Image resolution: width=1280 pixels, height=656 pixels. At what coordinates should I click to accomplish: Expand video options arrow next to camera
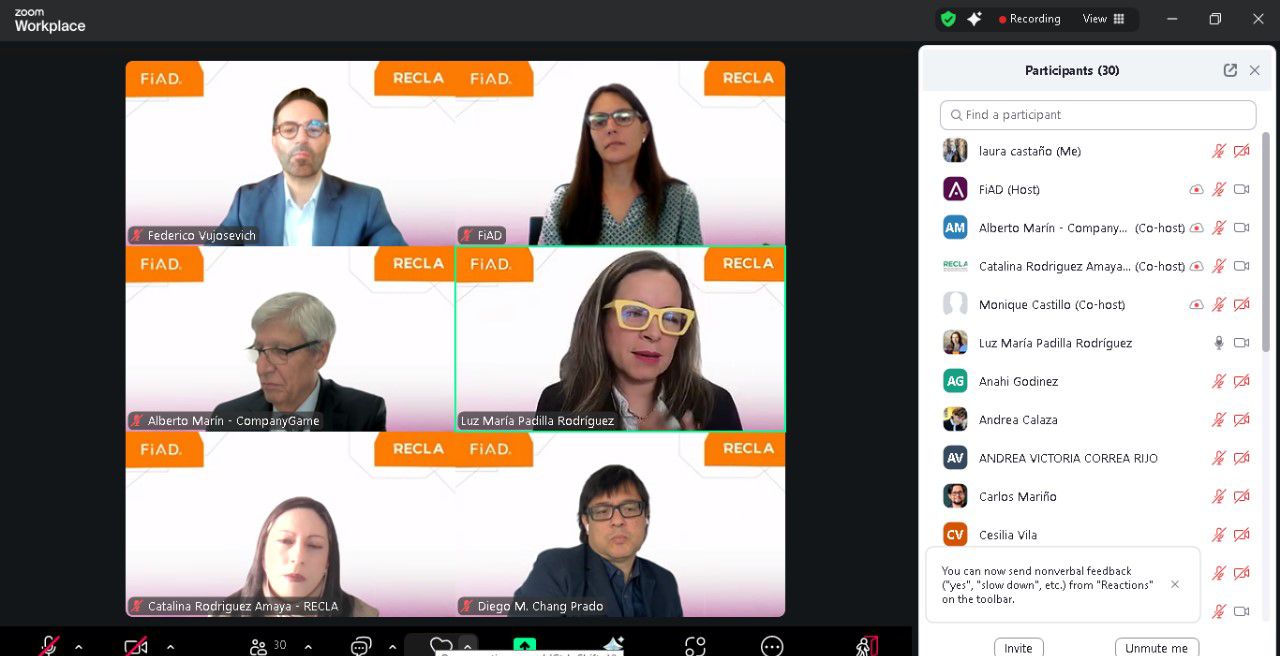tap(170, 647)
